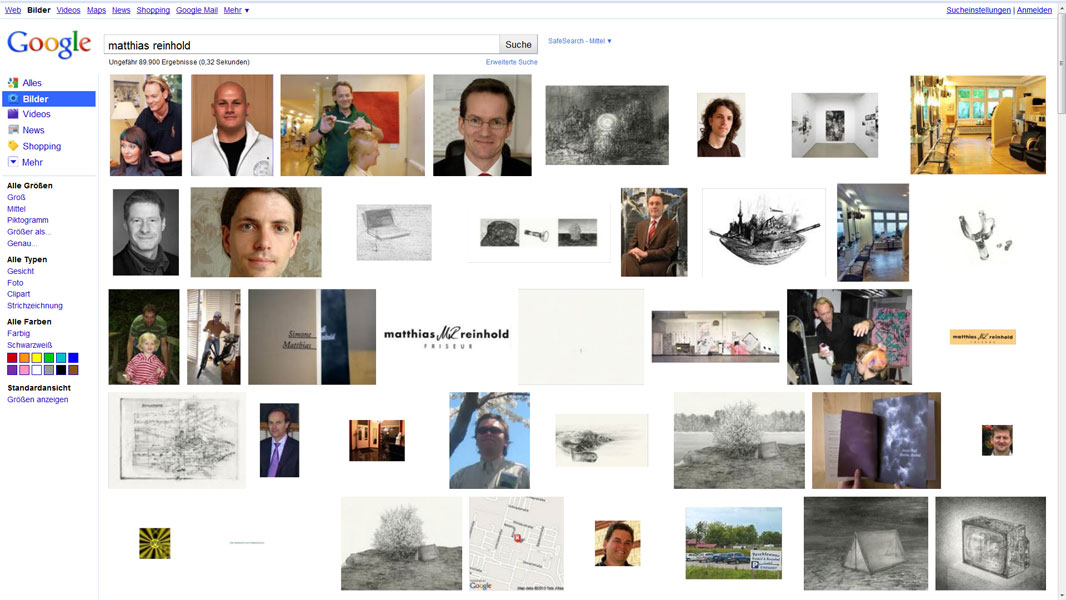This screenshot has width=1066, height=600.
Task: Open the News icon in sidebar
Action: click(13, 130)
